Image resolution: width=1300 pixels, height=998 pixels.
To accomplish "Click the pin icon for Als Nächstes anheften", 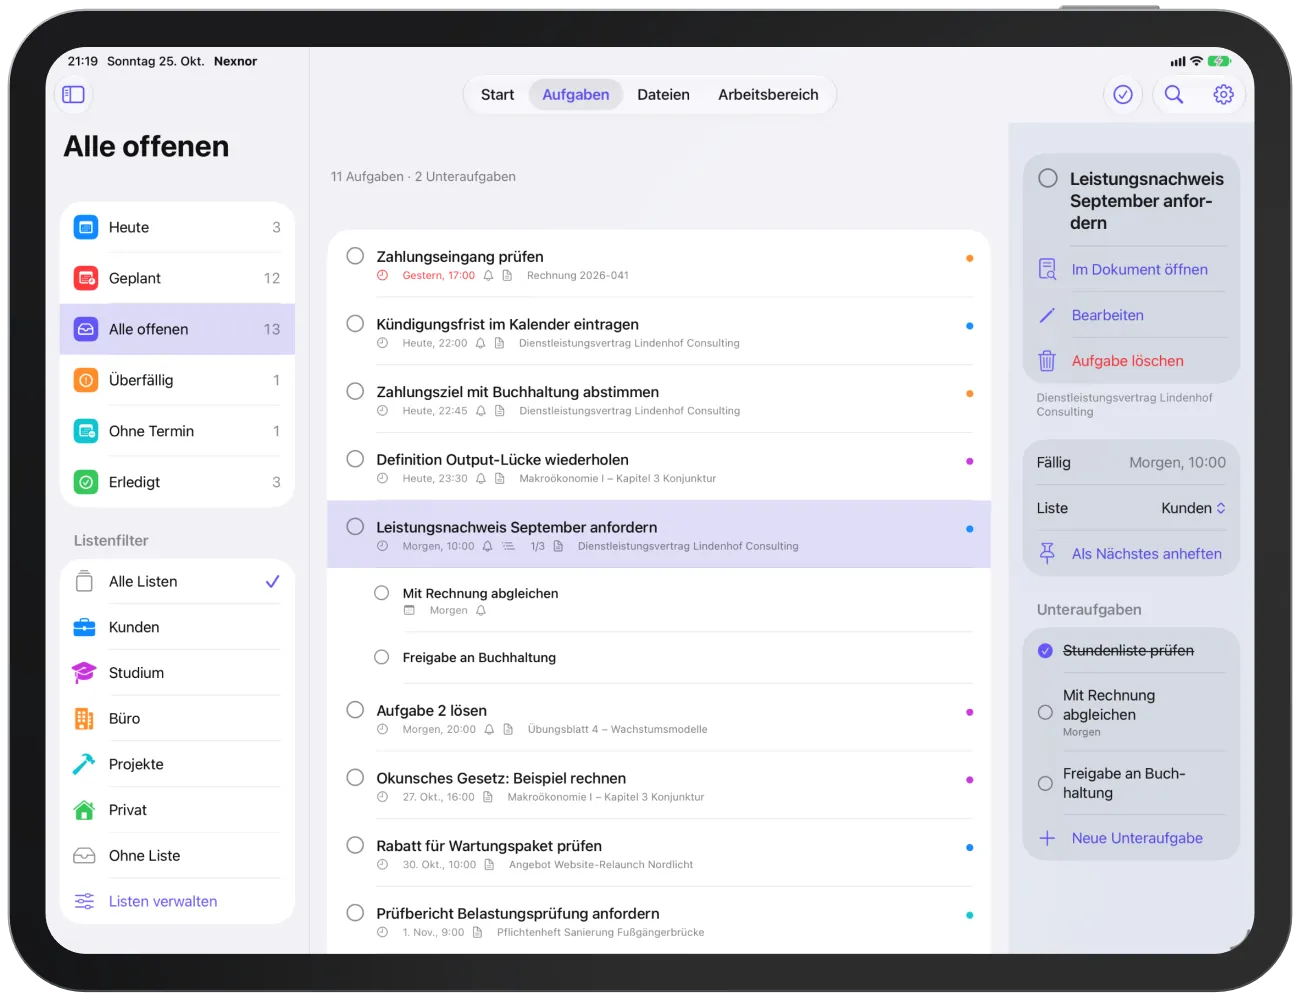I will click(x=1047, y=554).
